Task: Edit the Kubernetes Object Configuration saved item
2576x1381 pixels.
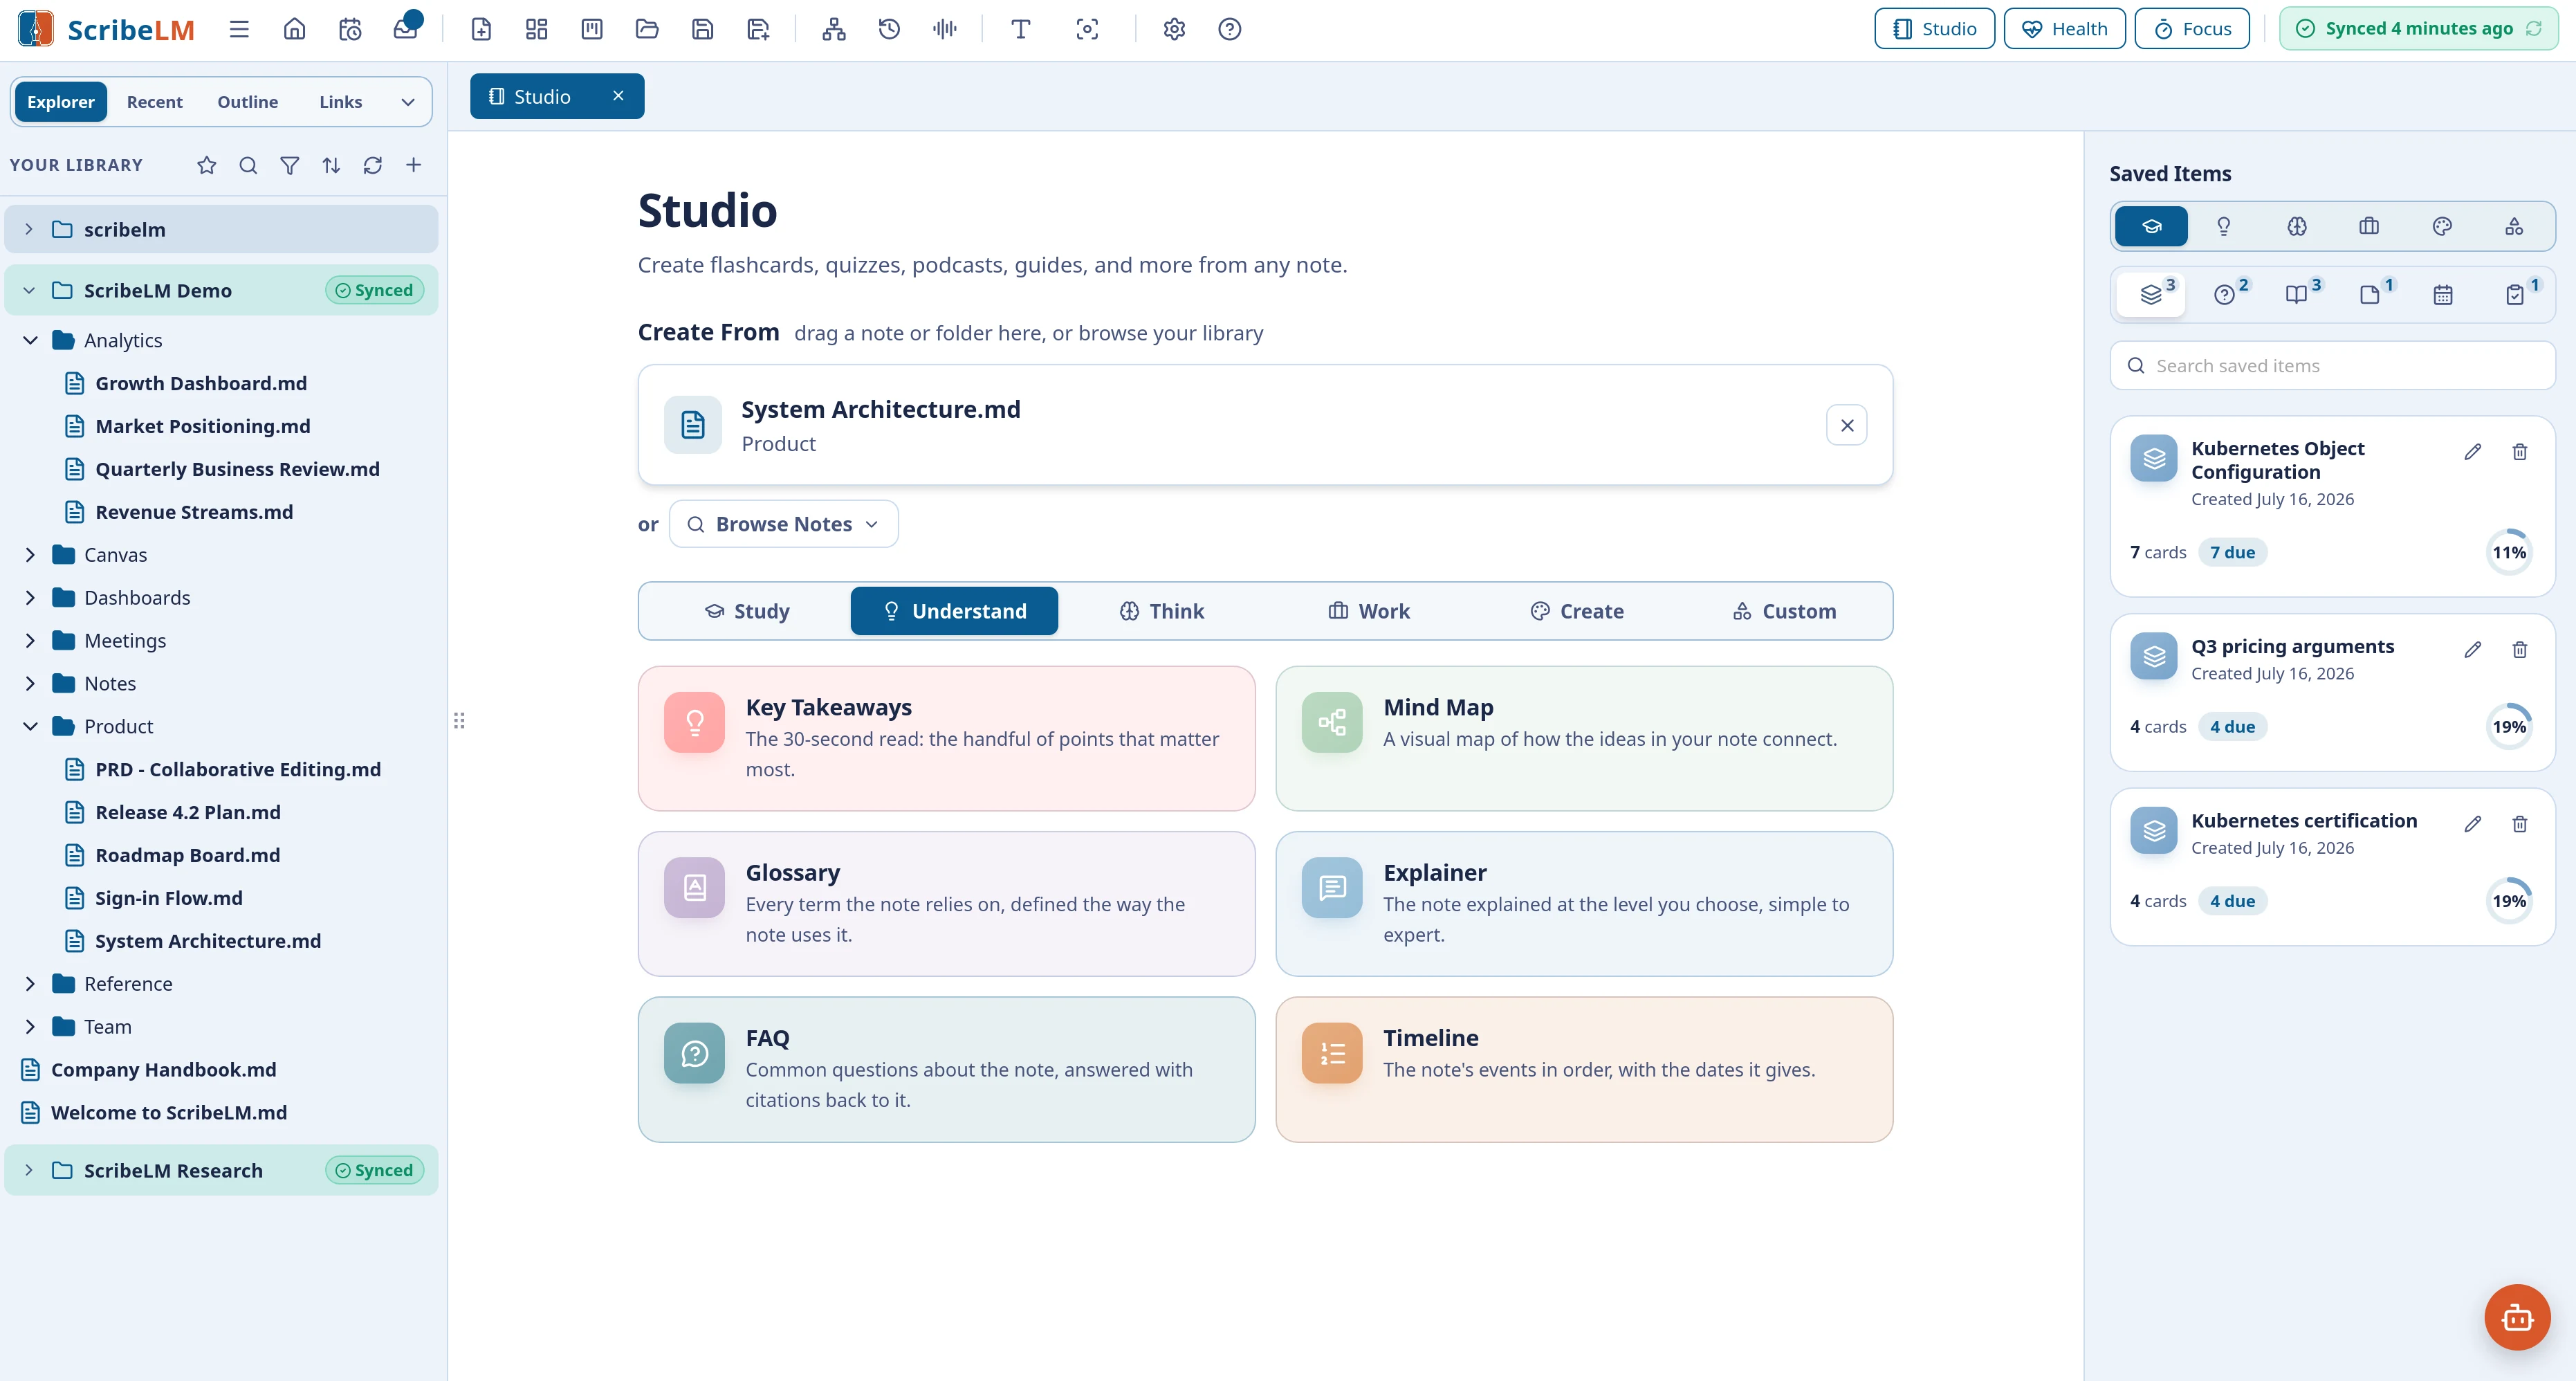Action: (2473, 452)
